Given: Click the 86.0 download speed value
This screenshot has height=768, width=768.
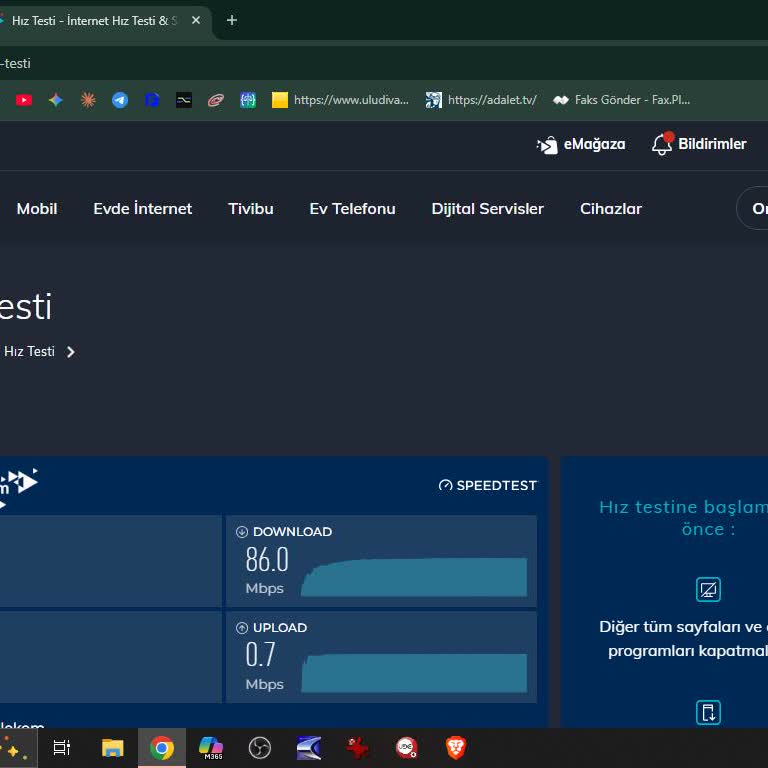Looking at the screenshot, I should 267,559.
